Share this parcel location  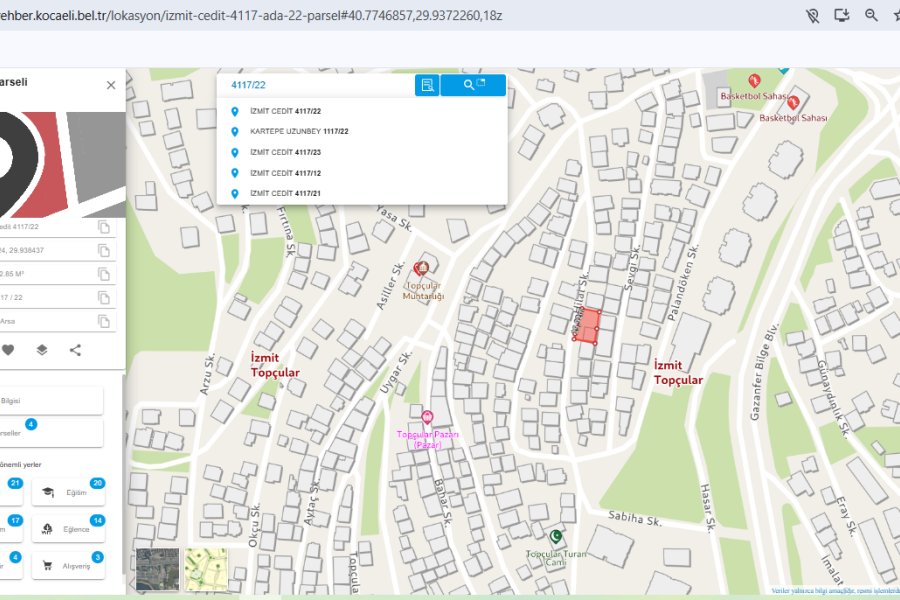pos(75,350)
